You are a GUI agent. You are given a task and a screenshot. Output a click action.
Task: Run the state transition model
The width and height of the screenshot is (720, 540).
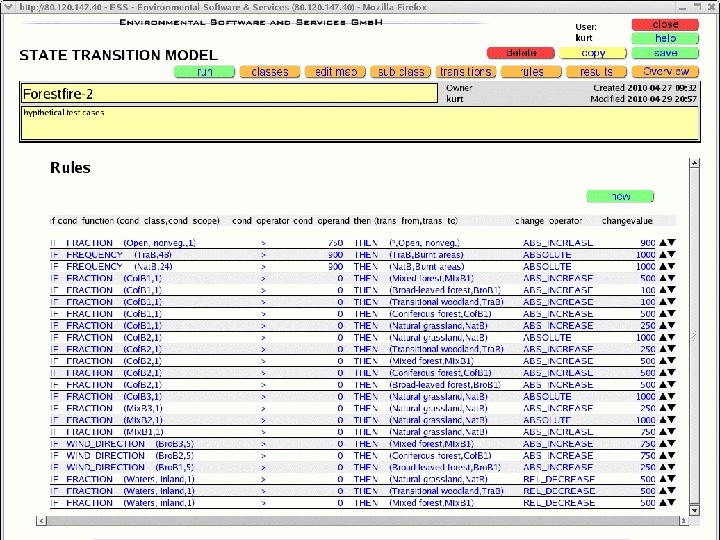204,72
